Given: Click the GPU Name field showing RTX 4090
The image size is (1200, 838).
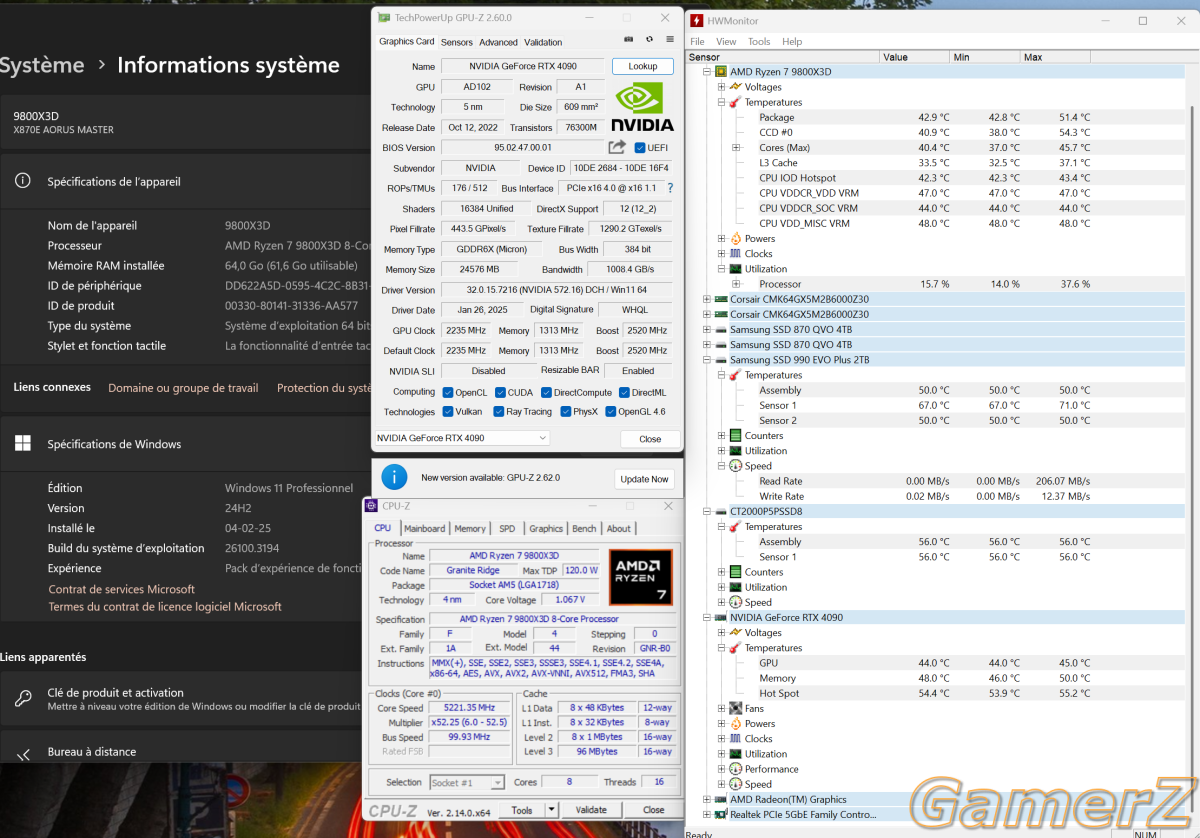Looking at the screenshot, I should pos(522,66).
